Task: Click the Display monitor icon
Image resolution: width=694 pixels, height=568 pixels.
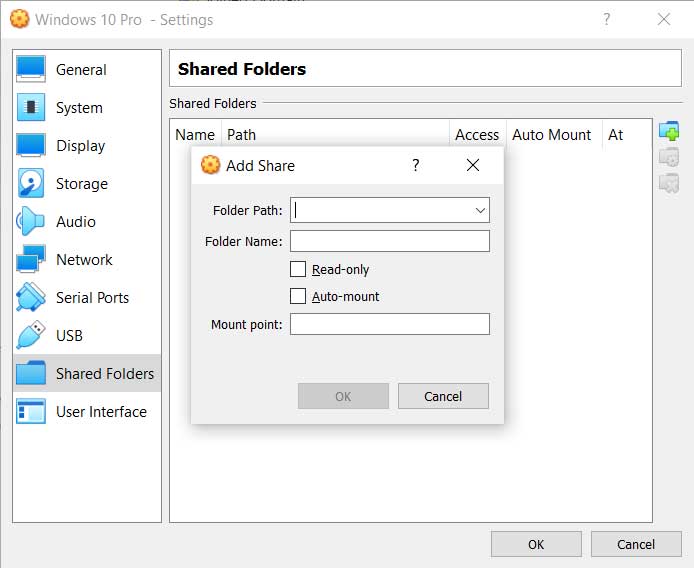Action: pyautogui.click(x=31, y=145)
